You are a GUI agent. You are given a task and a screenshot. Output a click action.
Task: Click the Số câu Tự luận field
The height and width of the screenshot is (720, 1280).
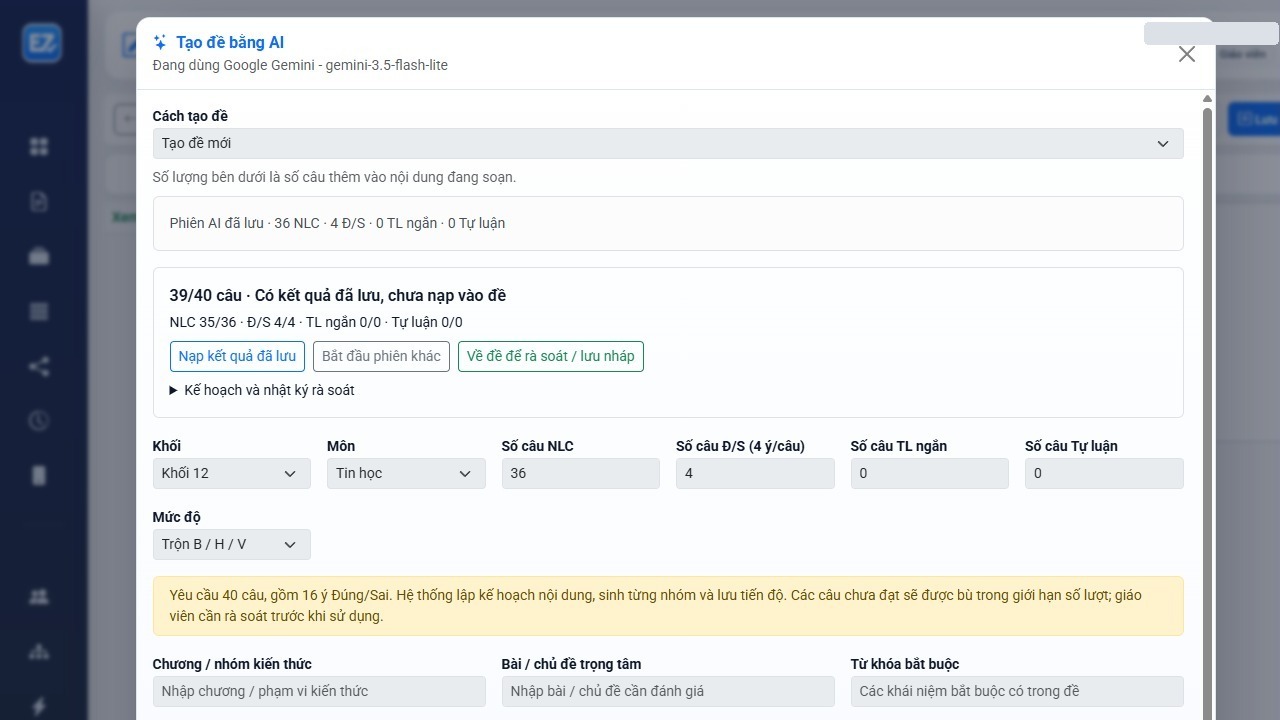click(1104, 473)
